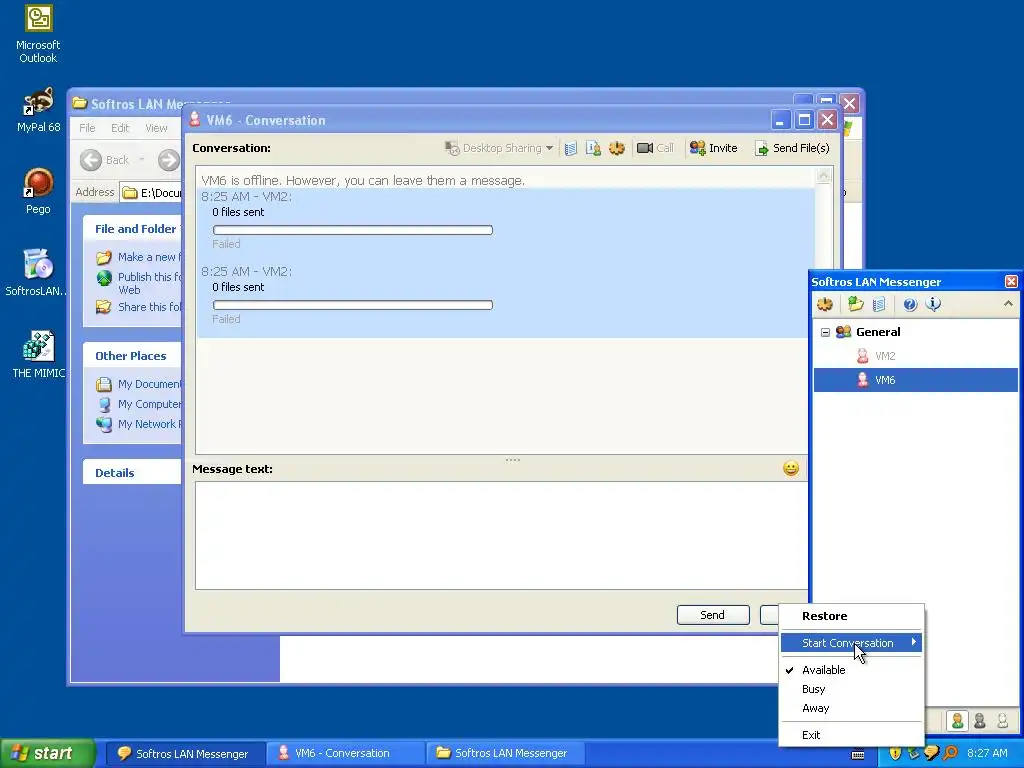1024x768 pixels.
Task: Open the emoticon smiley picker
Action: pyautogui.click(x=791, y=468)
